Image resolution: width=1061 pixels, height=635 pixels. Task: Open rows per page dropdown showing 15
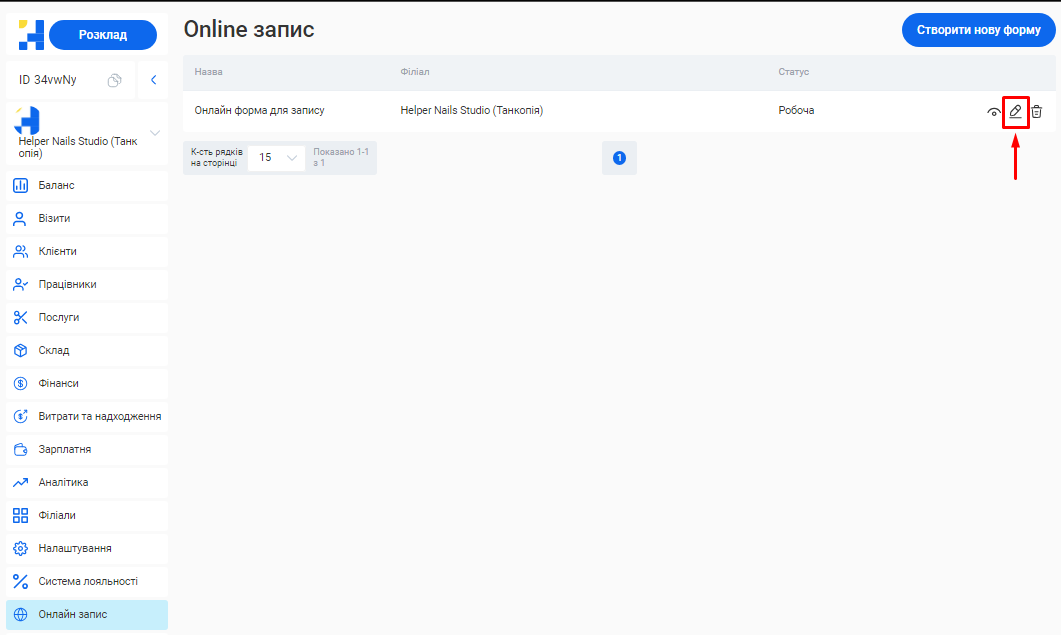(x=277, y=157)
